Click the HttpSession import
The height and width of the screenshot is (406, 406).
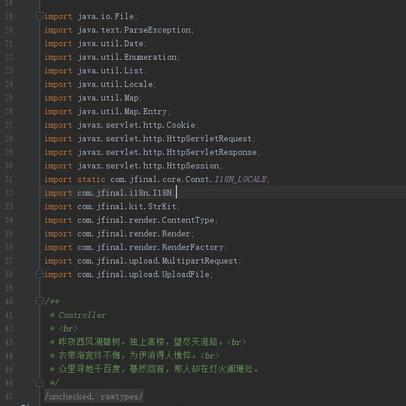[133, 166]
